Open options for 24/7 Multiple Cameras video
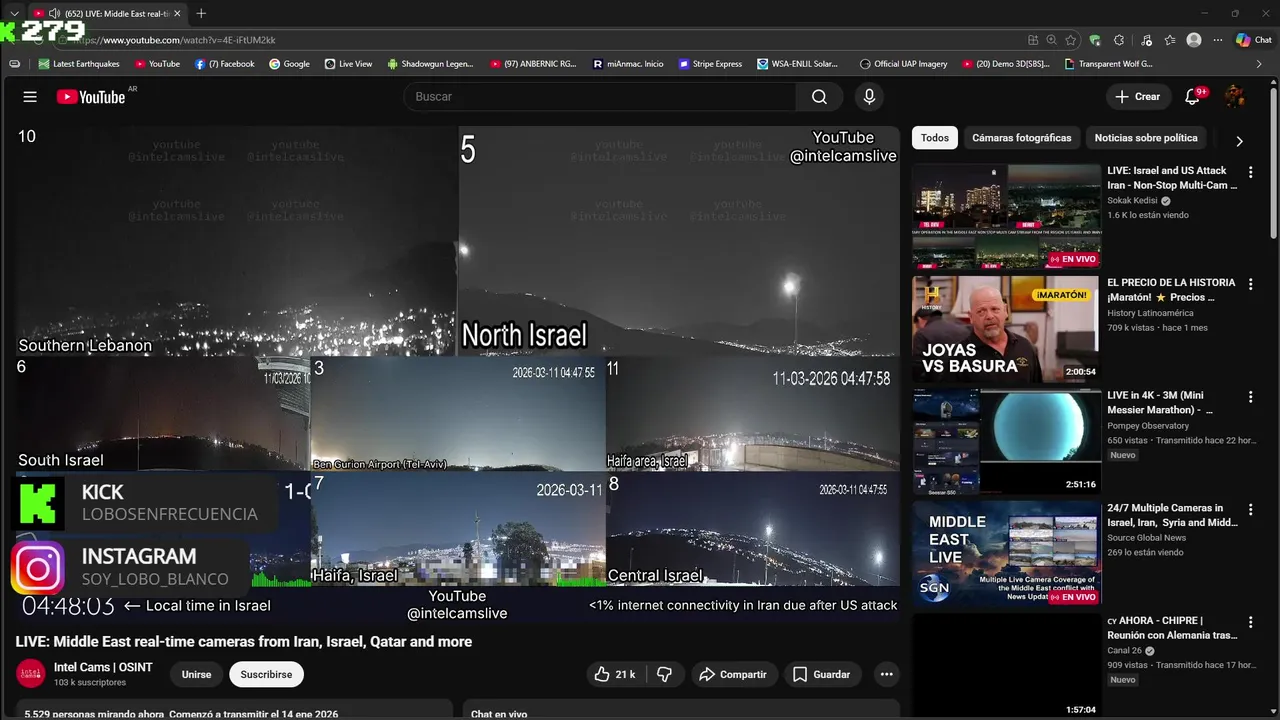 [x=1250, y=509]
